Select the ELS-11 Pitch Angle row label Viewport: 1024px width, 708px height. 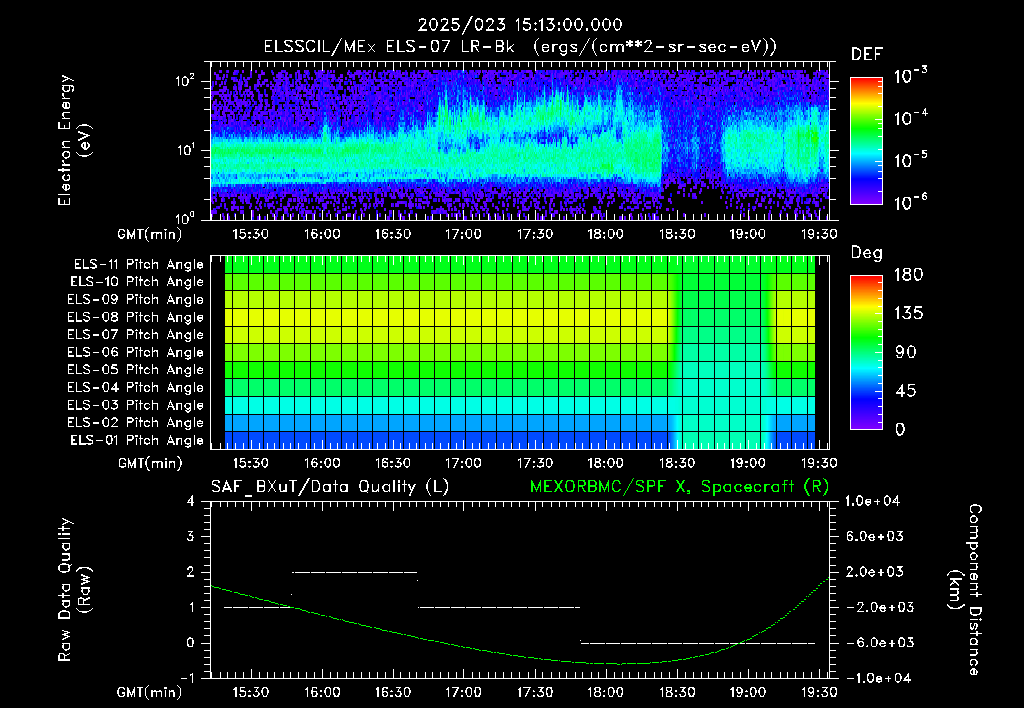(x=138, y=265)
